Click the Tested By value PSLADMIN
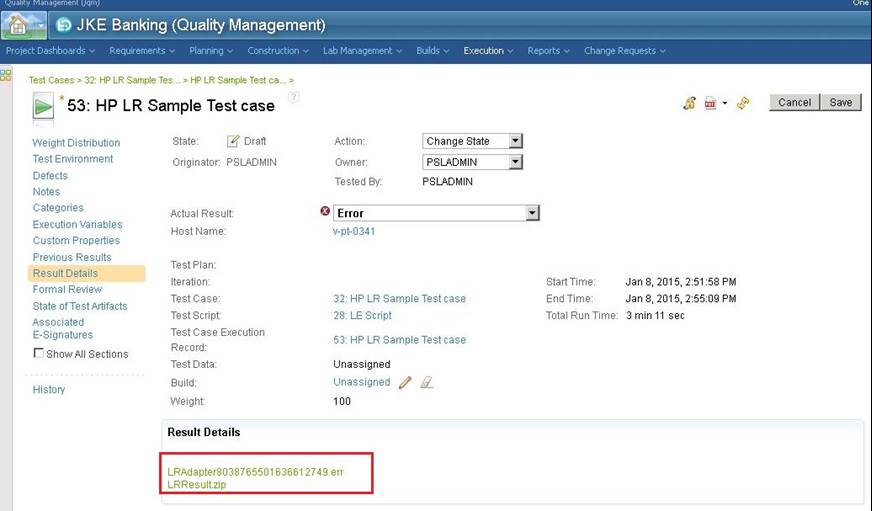Image resolution: width=872 pixels, height=511 pixels. pos(447,182)
